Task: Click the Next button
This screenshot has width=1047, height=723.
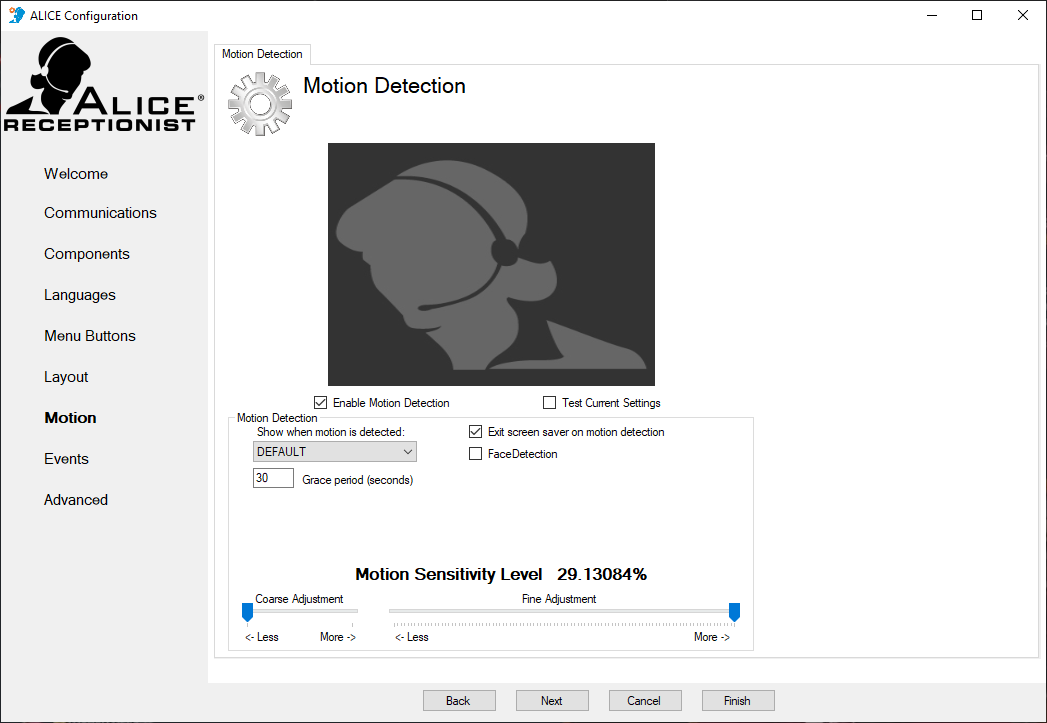Action: click(552, 700)
